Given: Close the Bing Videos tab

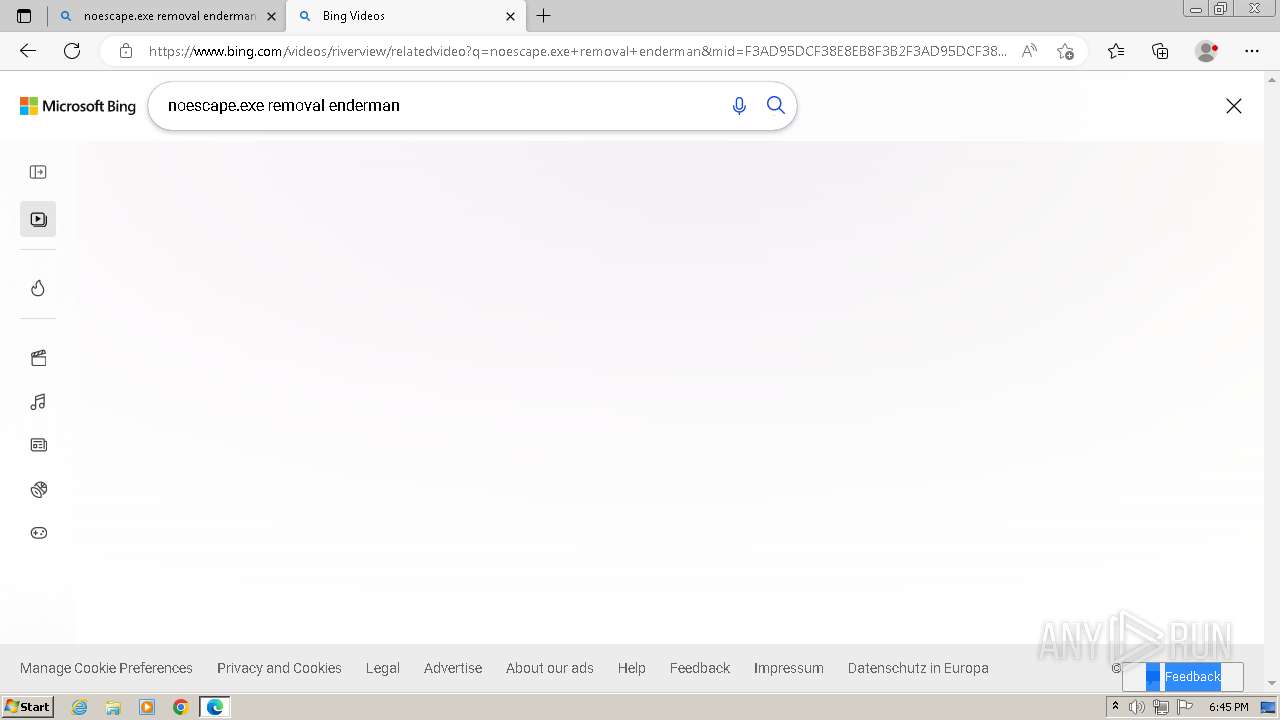Looking at the screenshot, I should point(510,16).
